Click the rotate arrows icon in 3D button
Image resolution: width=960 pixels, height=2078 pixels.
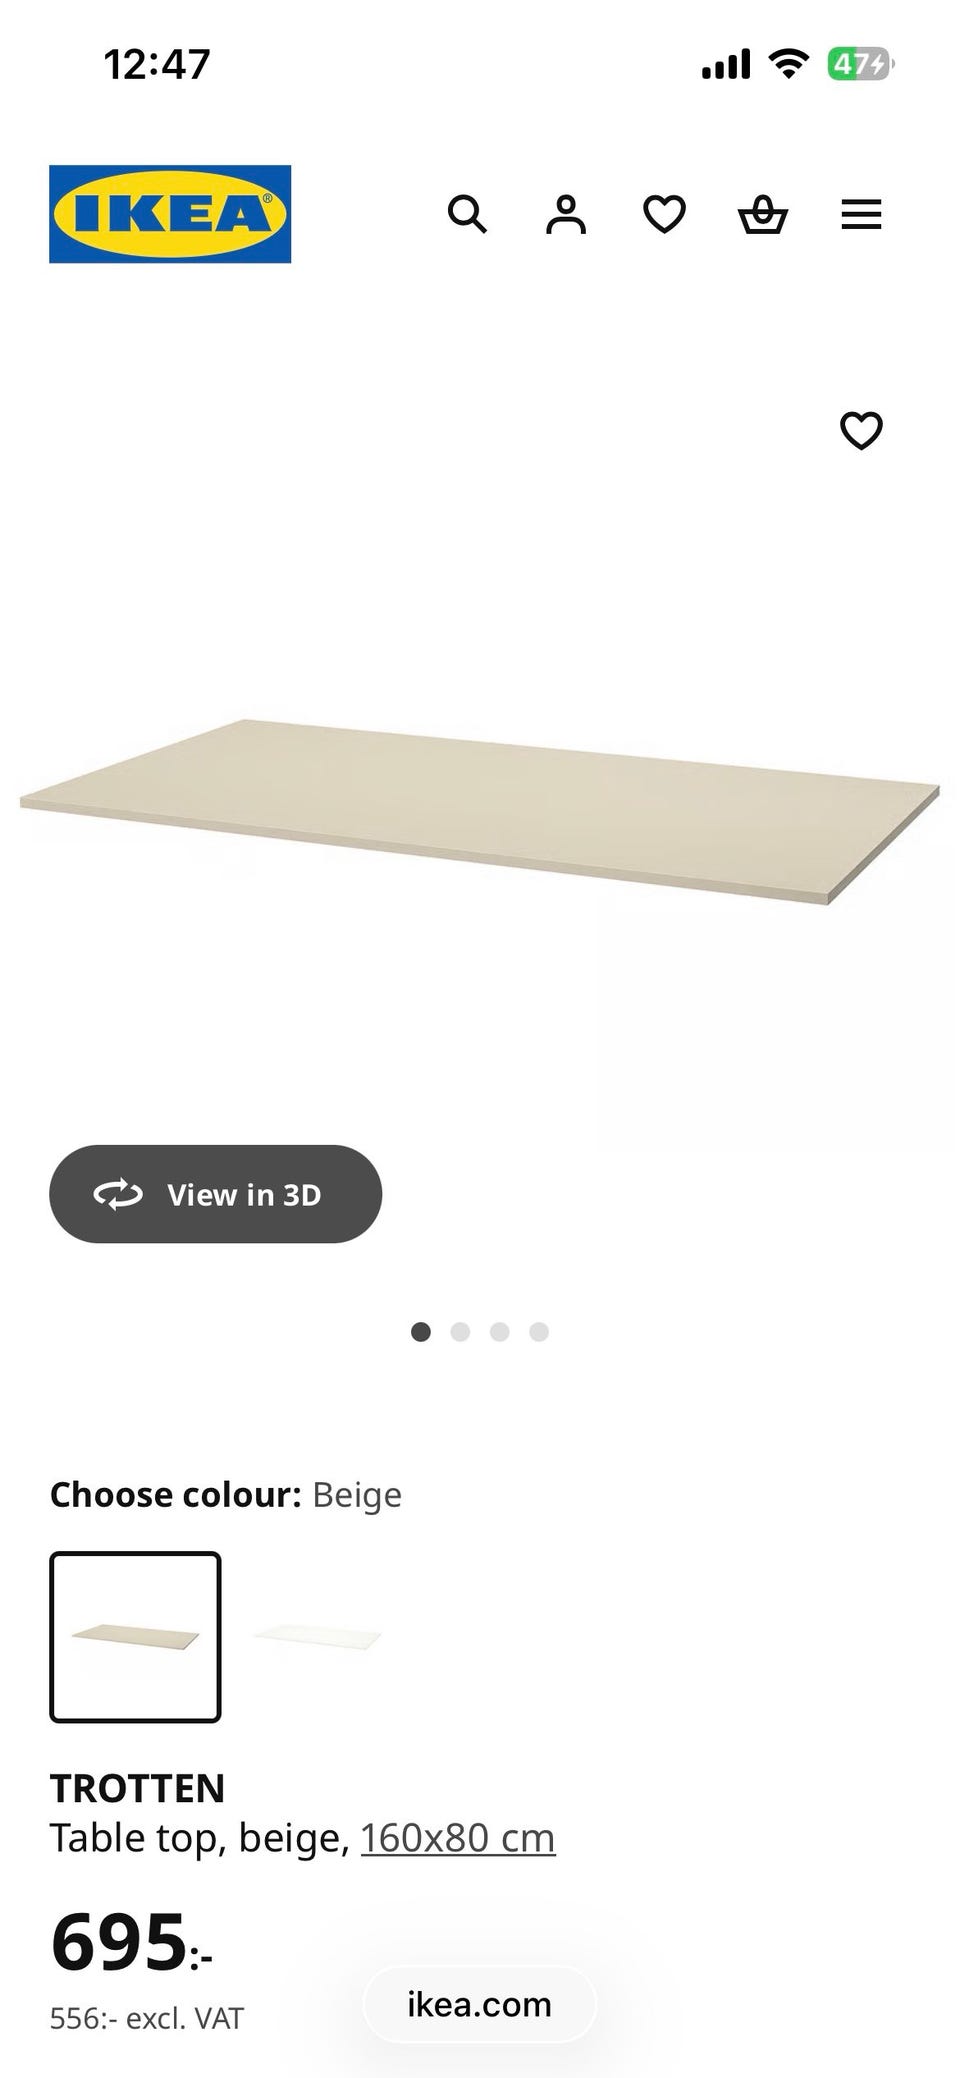click(x=118, y=1194)
